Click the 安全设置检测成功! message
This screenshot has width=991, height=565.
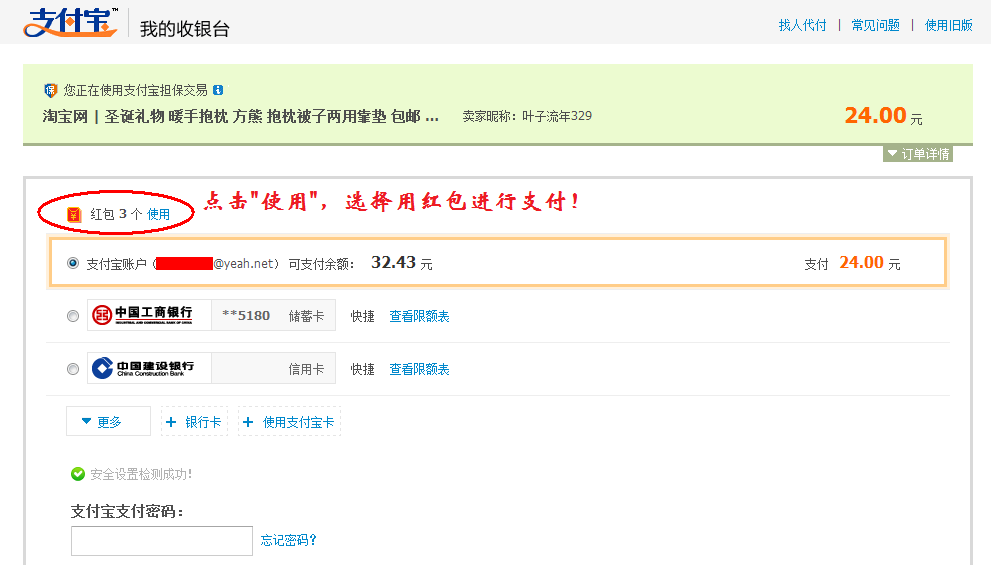click(141, 475)
